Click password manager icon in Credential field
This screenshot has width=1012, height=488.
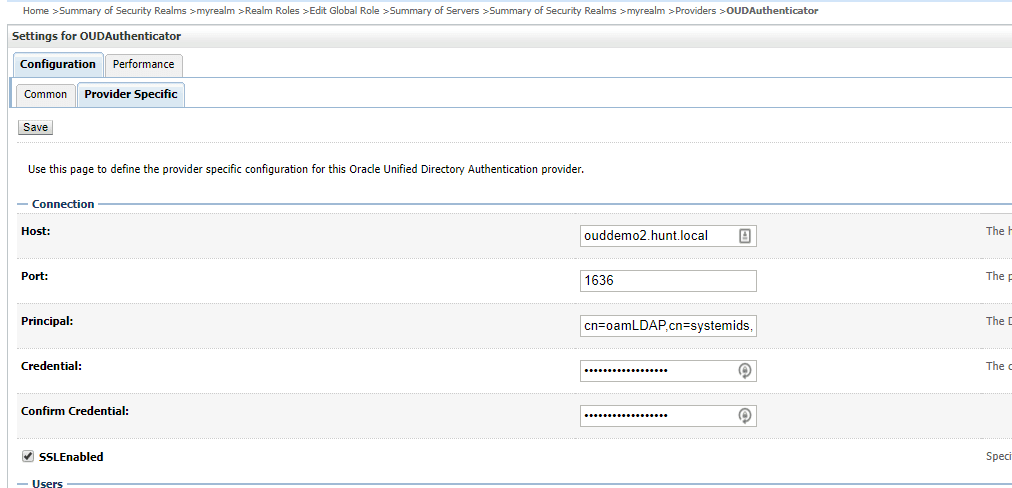point(745,371)
